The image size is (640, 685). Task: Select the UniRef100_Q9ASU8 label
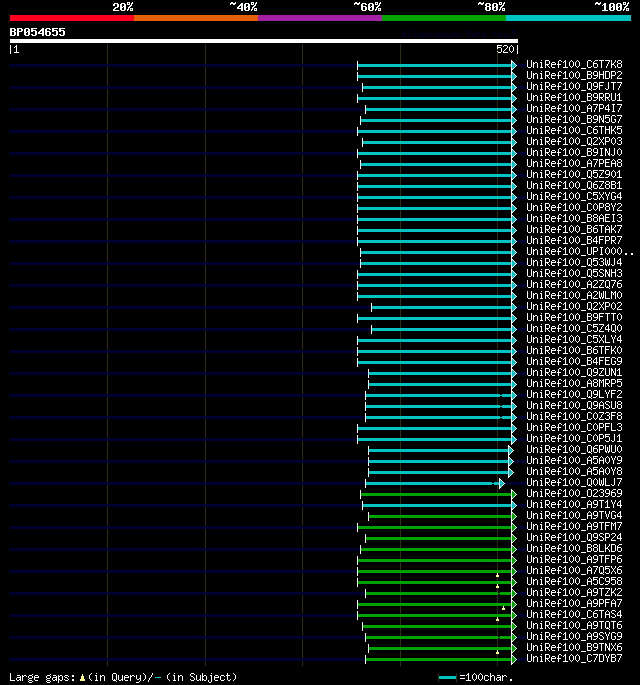574,405
